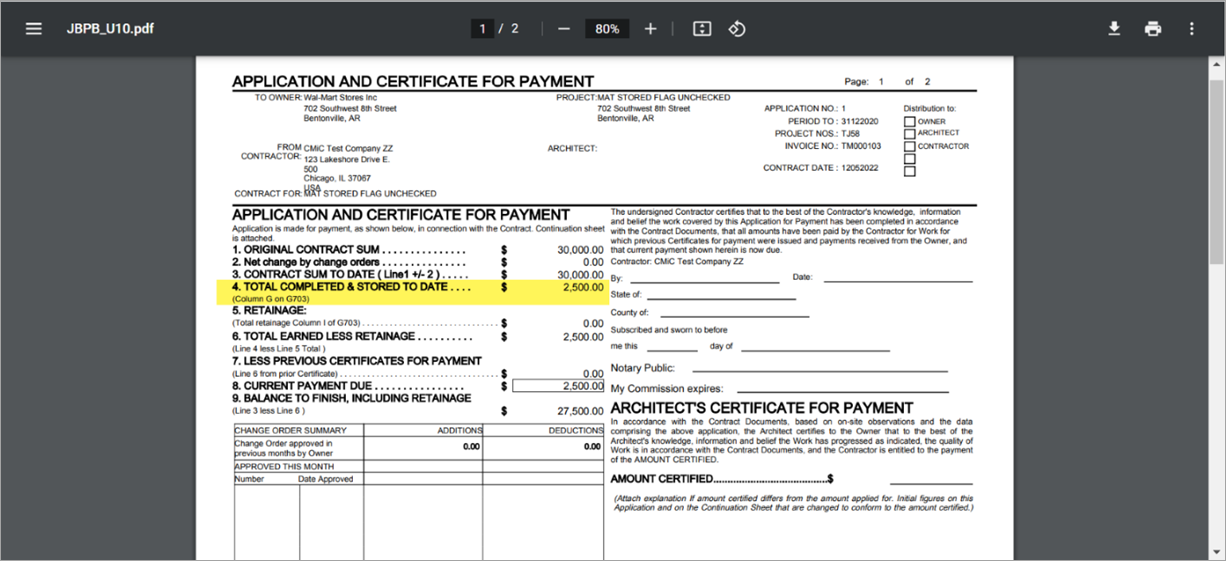
Task: Check the CONTRACTOR distribution checkbox
Action: point(909,146)
